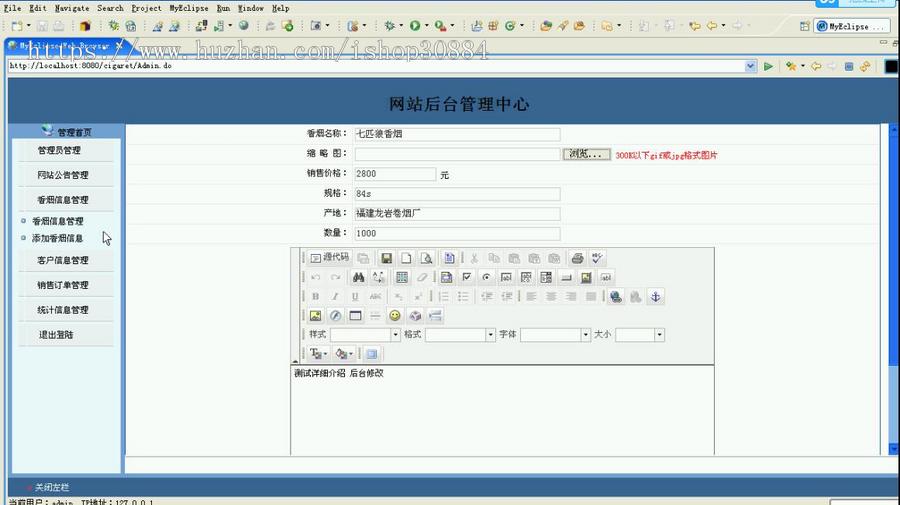This screenshot has height=505, width=900.
Task: Toggle bold formatting in the editor
Action: (x=315, y=297)
